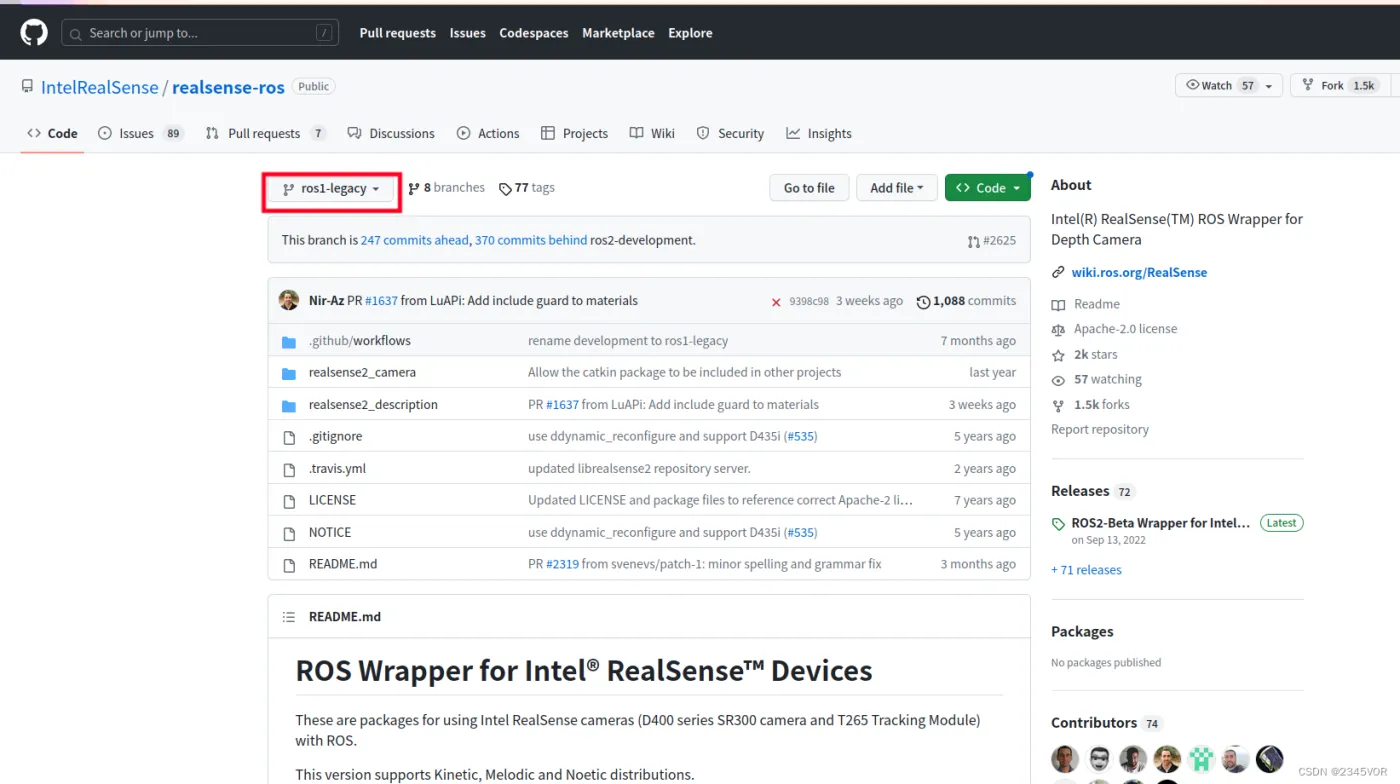Screen dimensions: 1400x784
Task: Click the history clock icon beside 1,088 commits
Action: pyautogui.click(x=923, y=302)
